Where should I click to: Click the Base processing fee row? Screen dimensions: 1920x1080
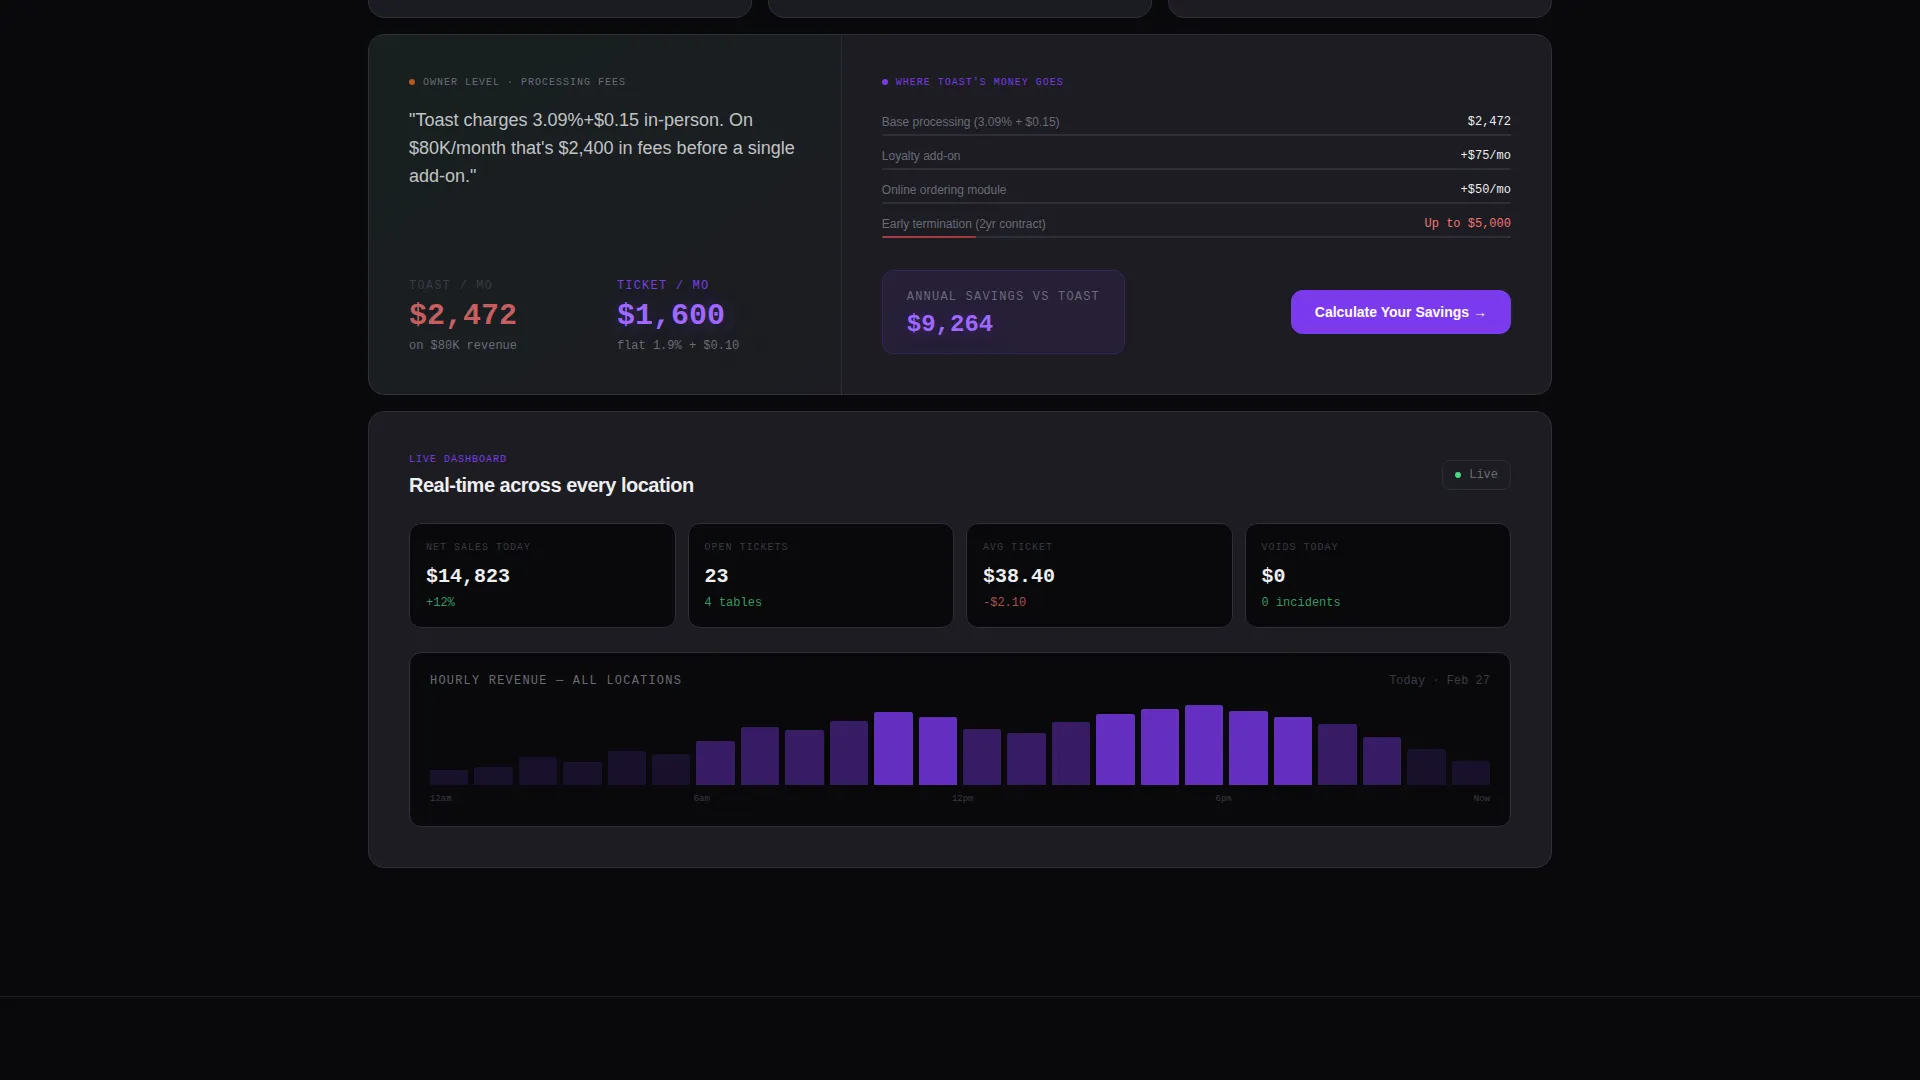coord(1196,122)
